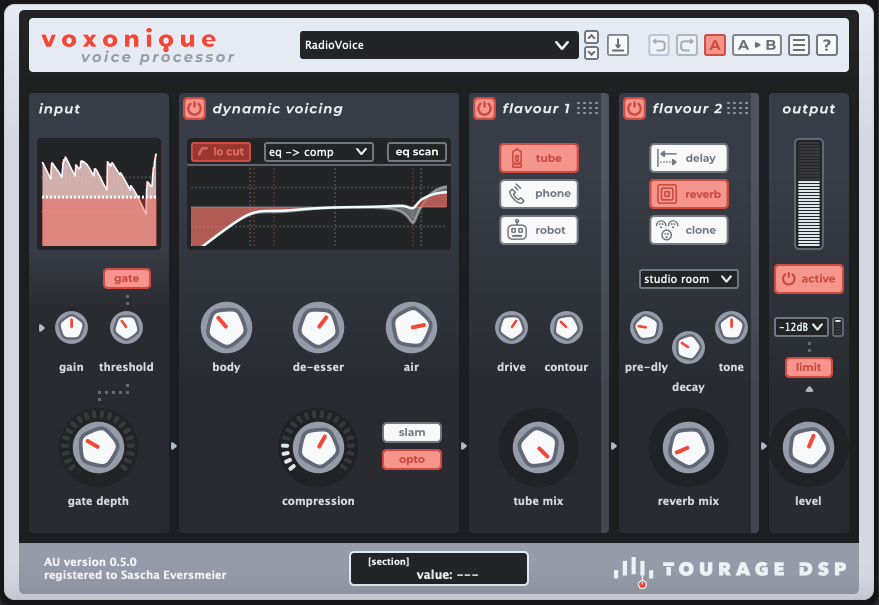Click the pre-dly knob
Image resolution: width=879 pixels, height=605 pixels.
(x=646, y=327)
